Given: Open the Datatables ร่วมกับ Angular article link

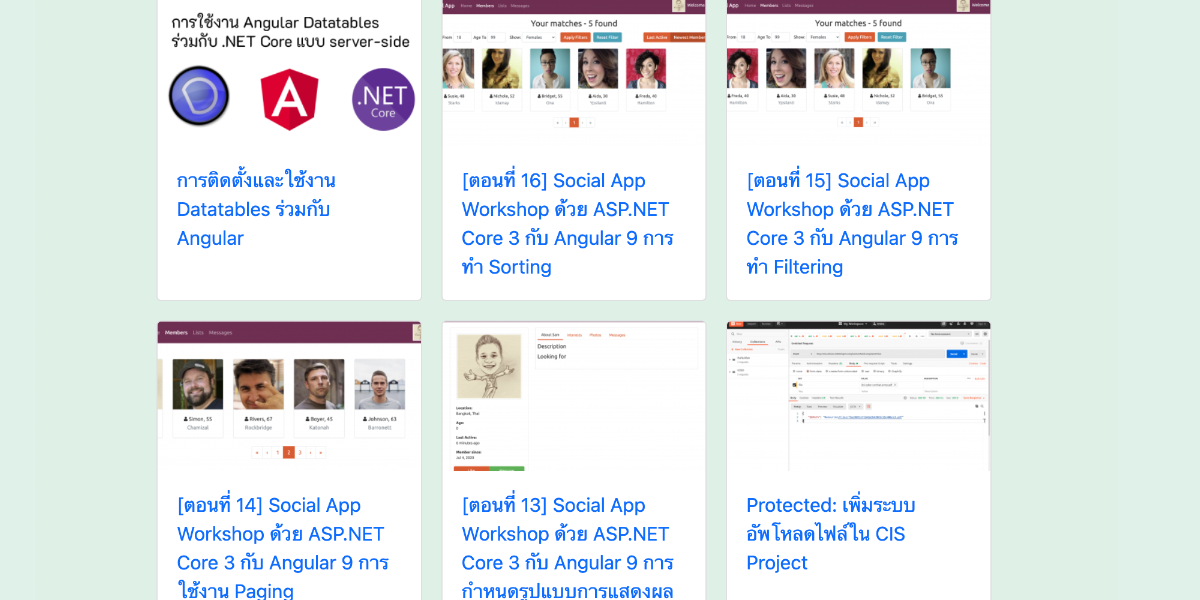Looking at the screenshot, I should [256, 209].
